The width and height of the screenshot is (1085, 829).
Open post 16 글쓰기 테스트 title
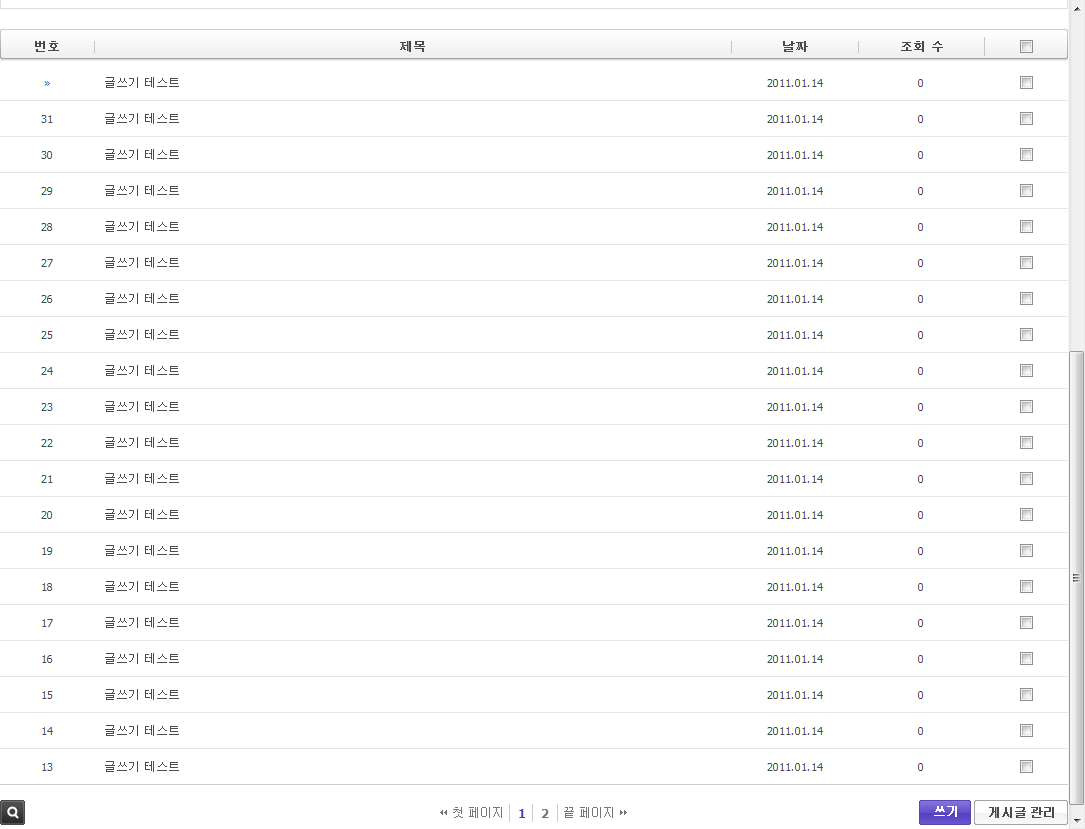point(142,658)
